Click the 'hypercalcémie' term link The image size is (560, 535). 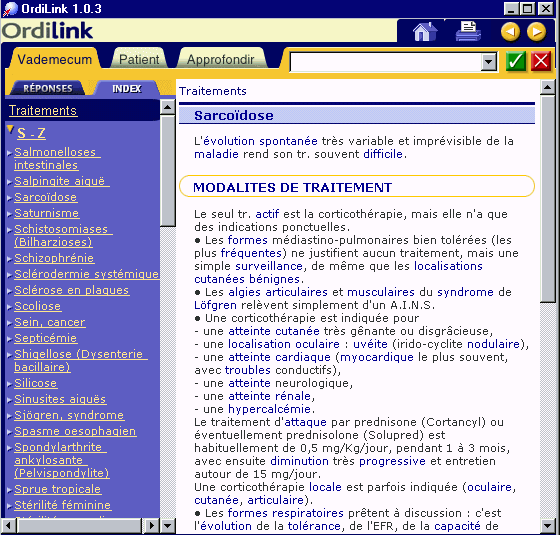coord(269,409)
